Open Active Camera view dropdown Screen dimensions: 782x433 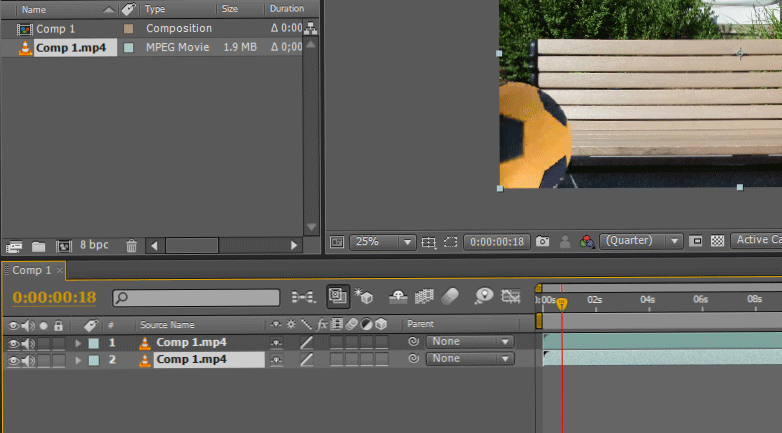tap(756, 240)
